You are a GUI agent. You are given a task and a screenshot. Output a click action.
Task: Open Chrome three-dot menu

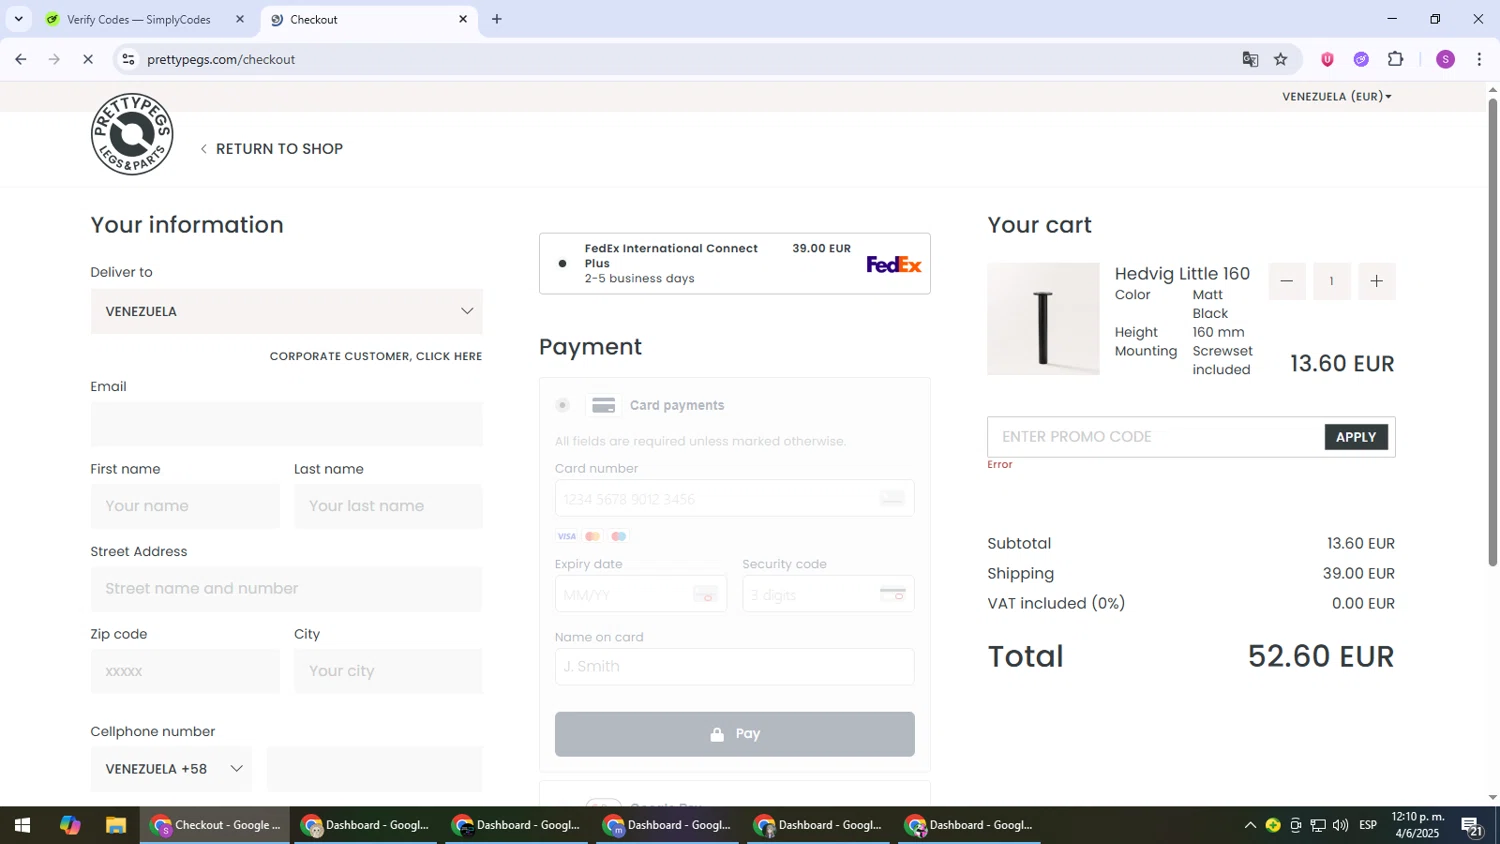(x=1479, y=59)
